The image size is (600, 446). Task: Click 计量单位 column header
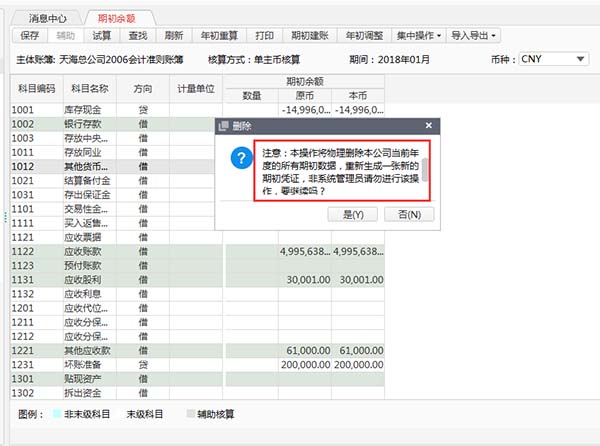(196, 89)
